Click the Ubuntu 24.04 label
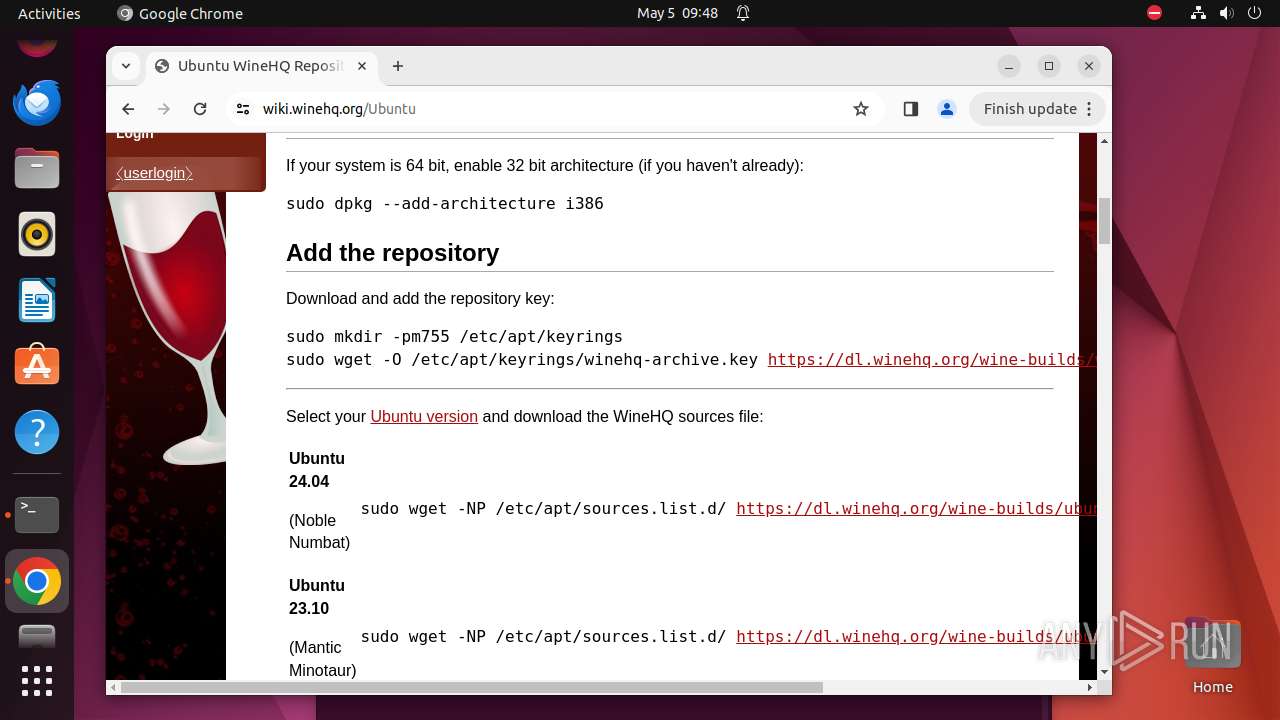Viewport: 1280px width, 720px height. (x=317, y=470)
